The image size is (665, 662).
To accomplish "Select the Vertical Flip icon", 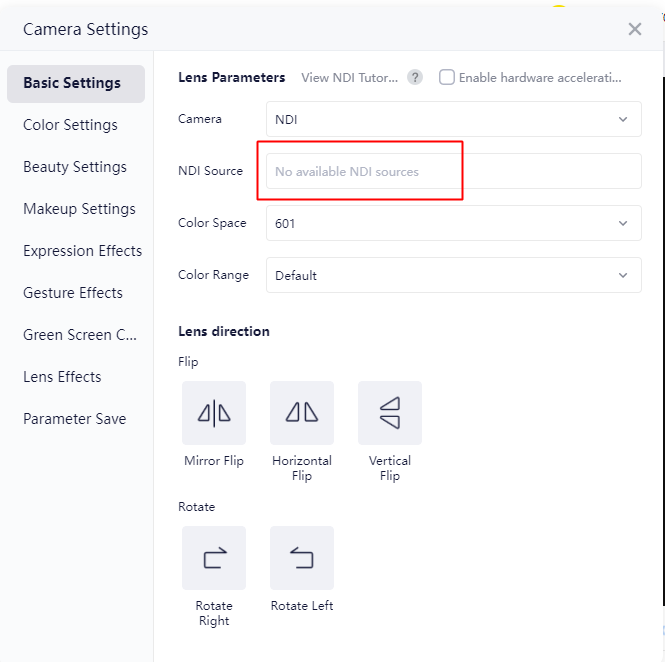I will (x=390, y=413).
